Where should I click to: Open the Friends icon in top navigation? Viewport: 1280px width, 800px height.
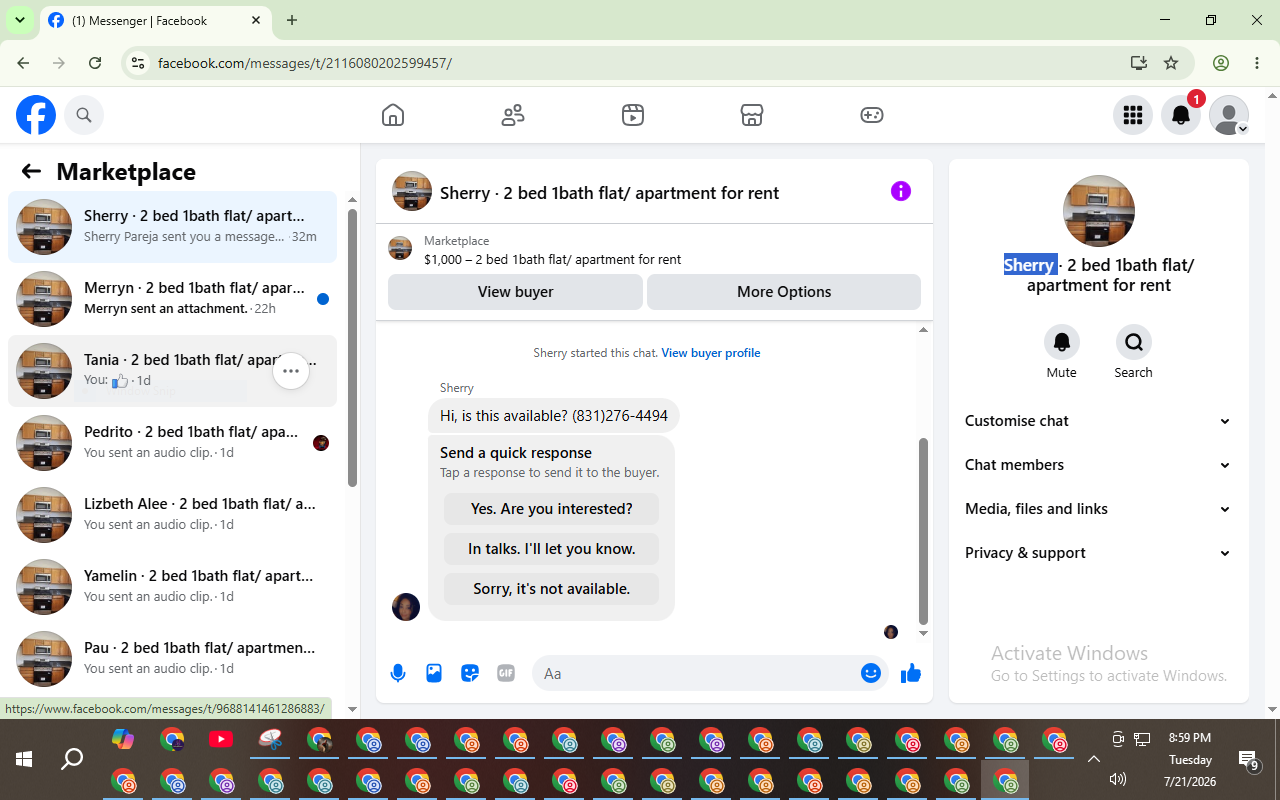coord(513,115)
